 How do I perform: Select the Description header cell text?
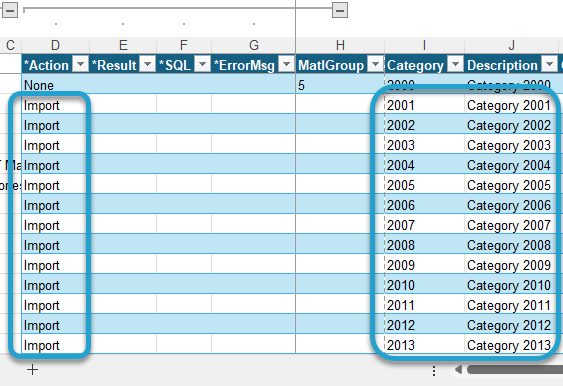pos(502,65)
